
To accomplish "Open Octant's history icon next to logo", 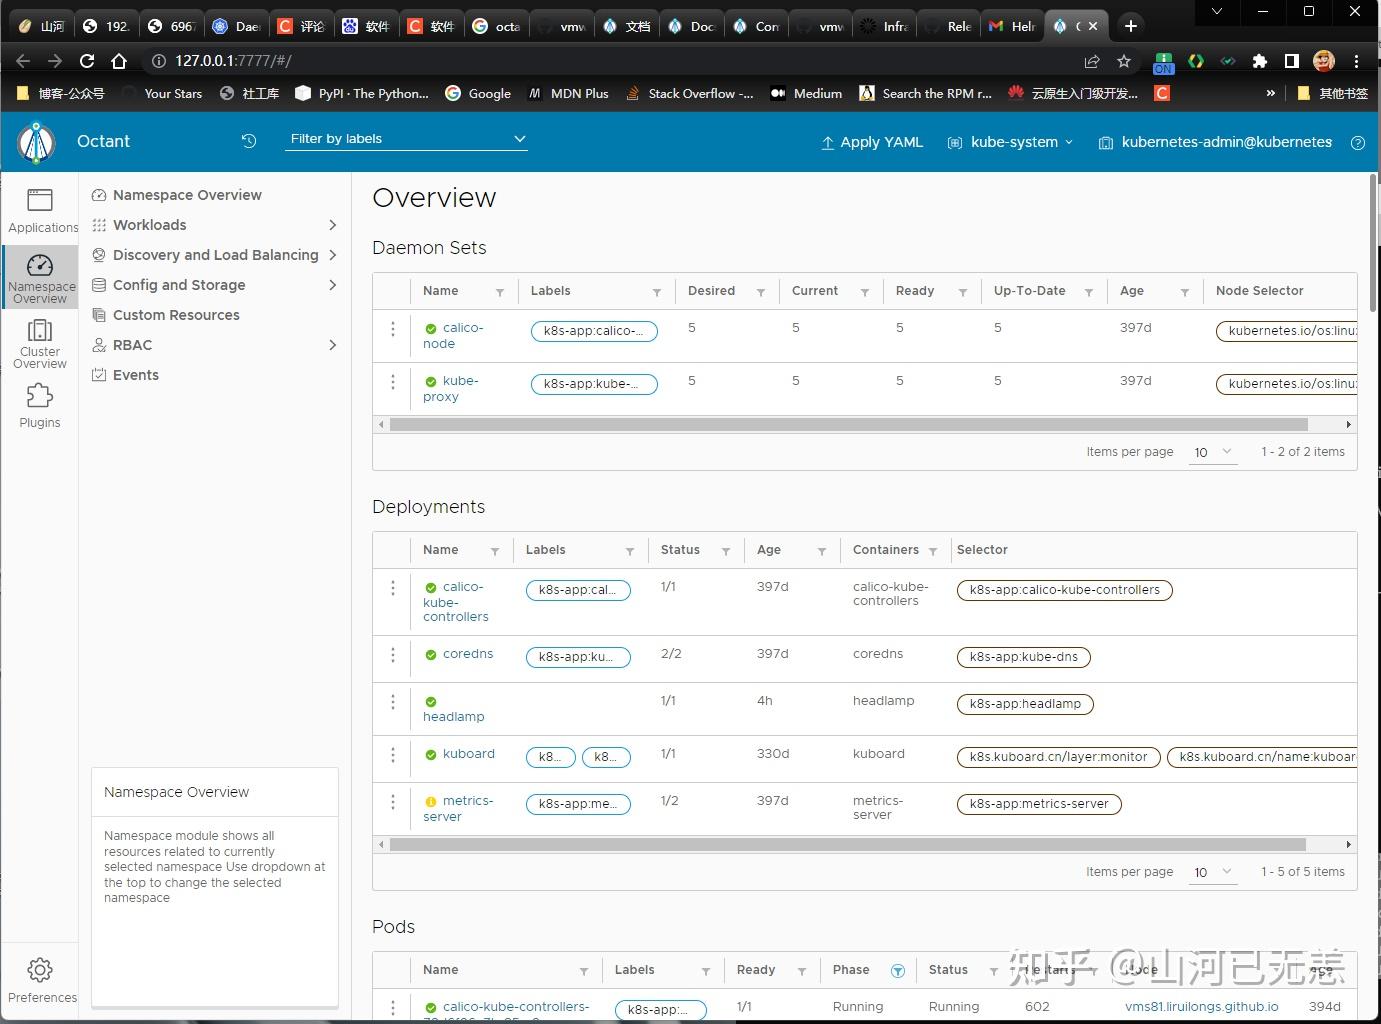I will coord(248,141).
